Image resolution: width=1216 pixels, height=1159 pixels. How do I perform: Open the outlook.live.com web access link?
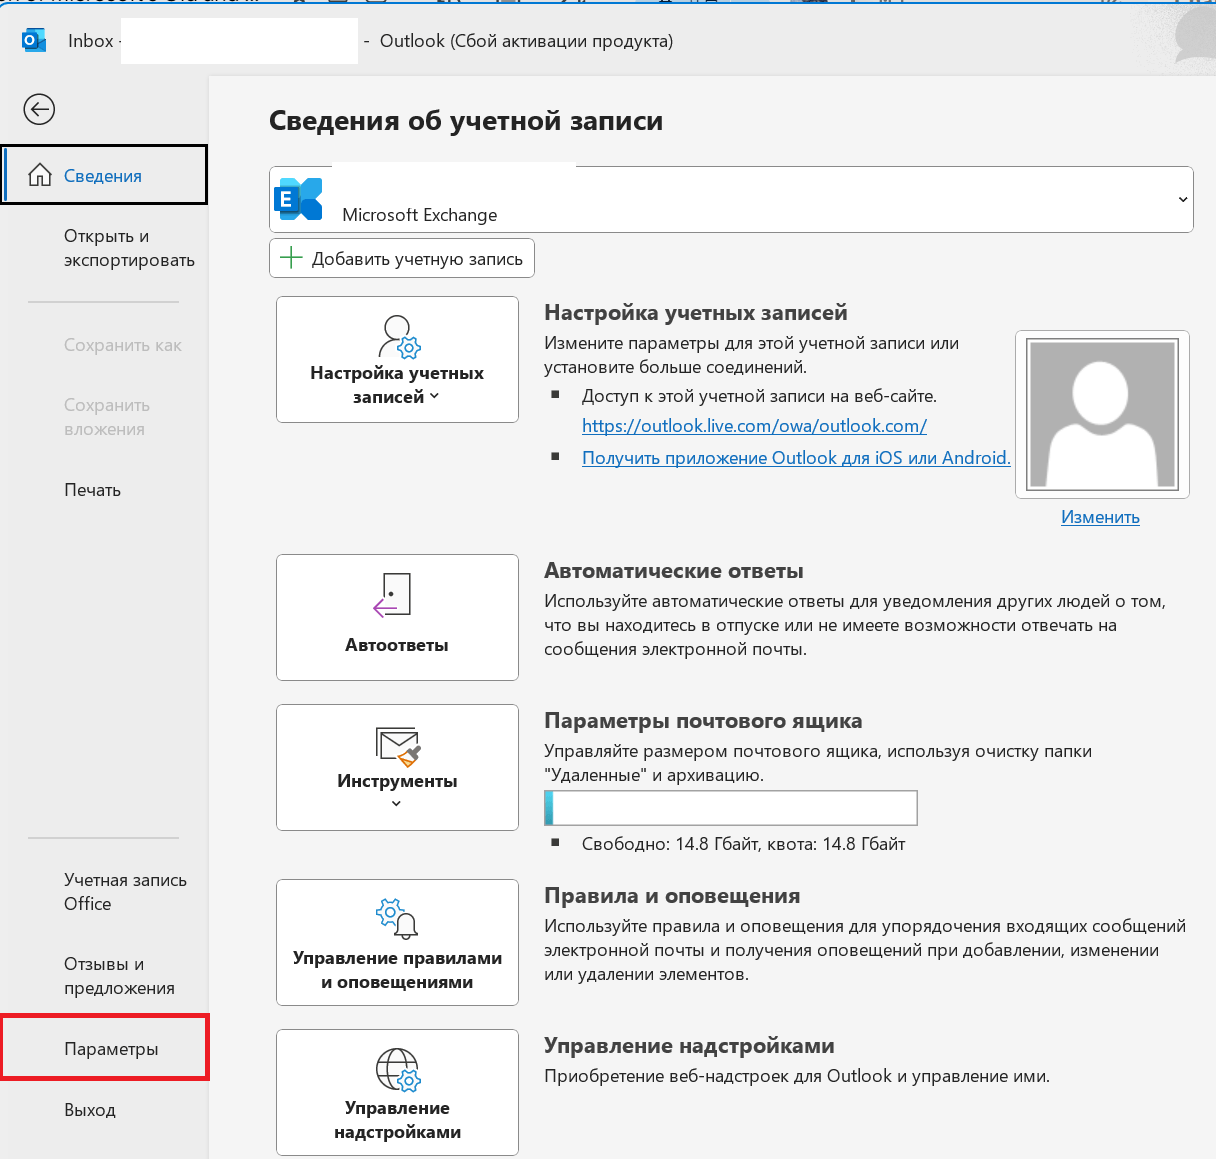[x=754, y=425]
